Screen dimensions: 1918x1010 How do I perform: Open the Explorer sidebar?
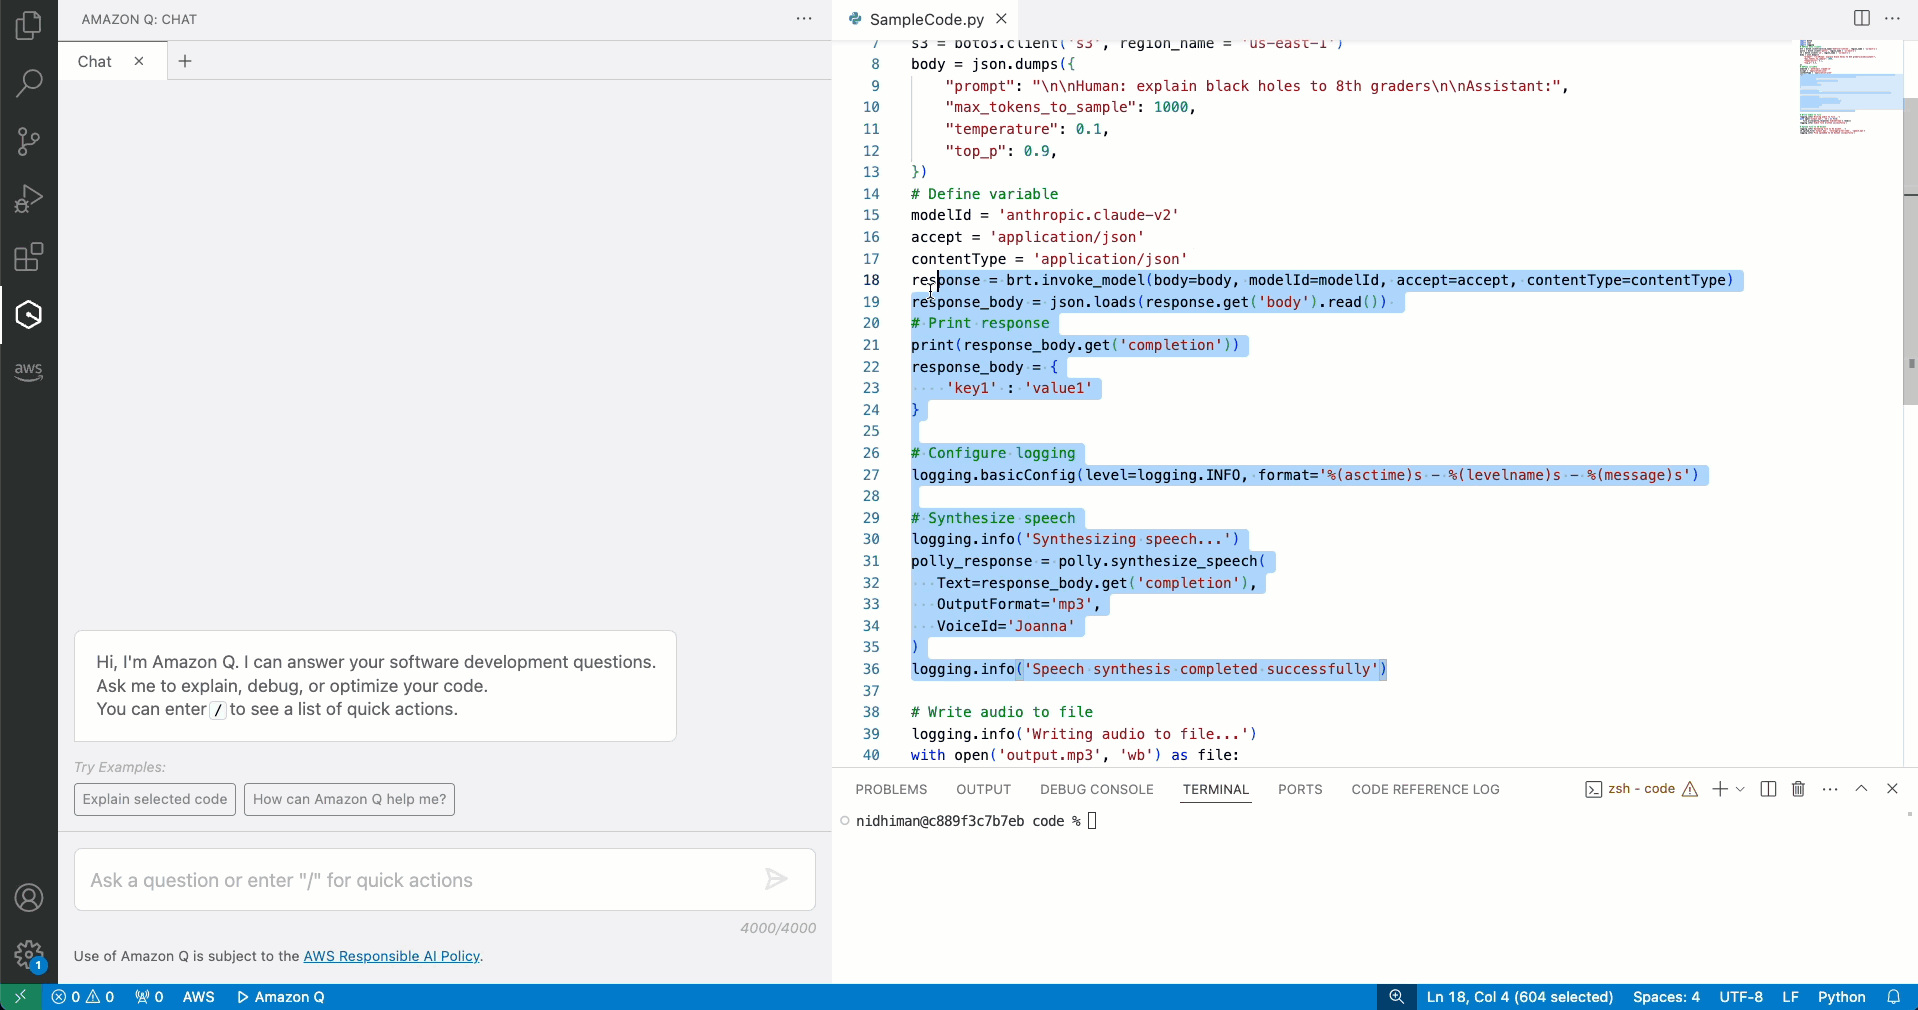[x=29, y=25]
